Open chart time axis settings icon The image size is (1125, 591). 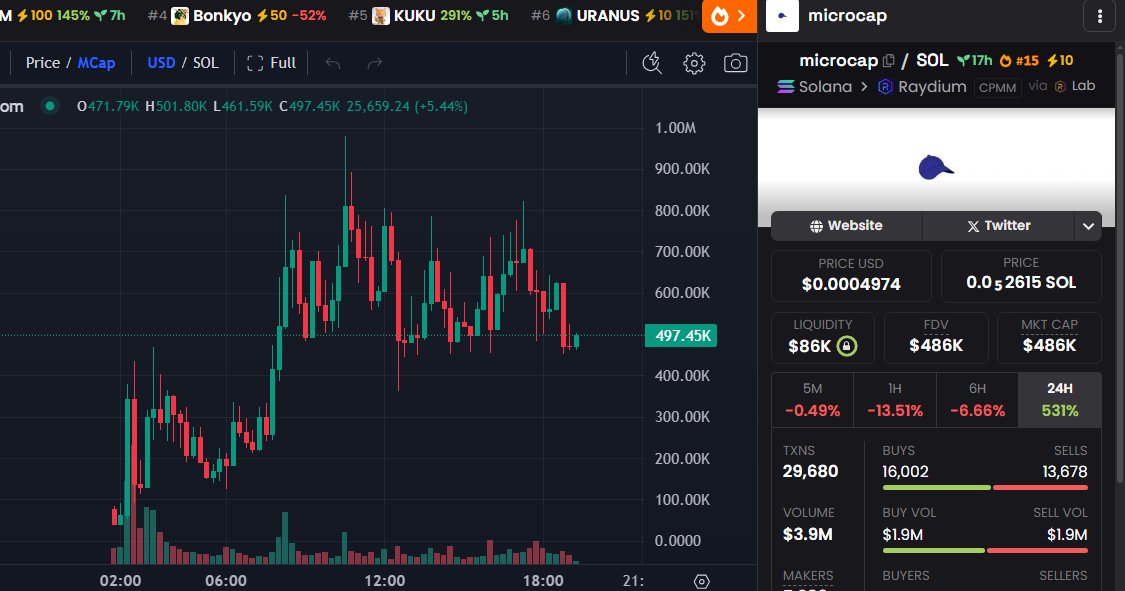click(x=702, y=581)
